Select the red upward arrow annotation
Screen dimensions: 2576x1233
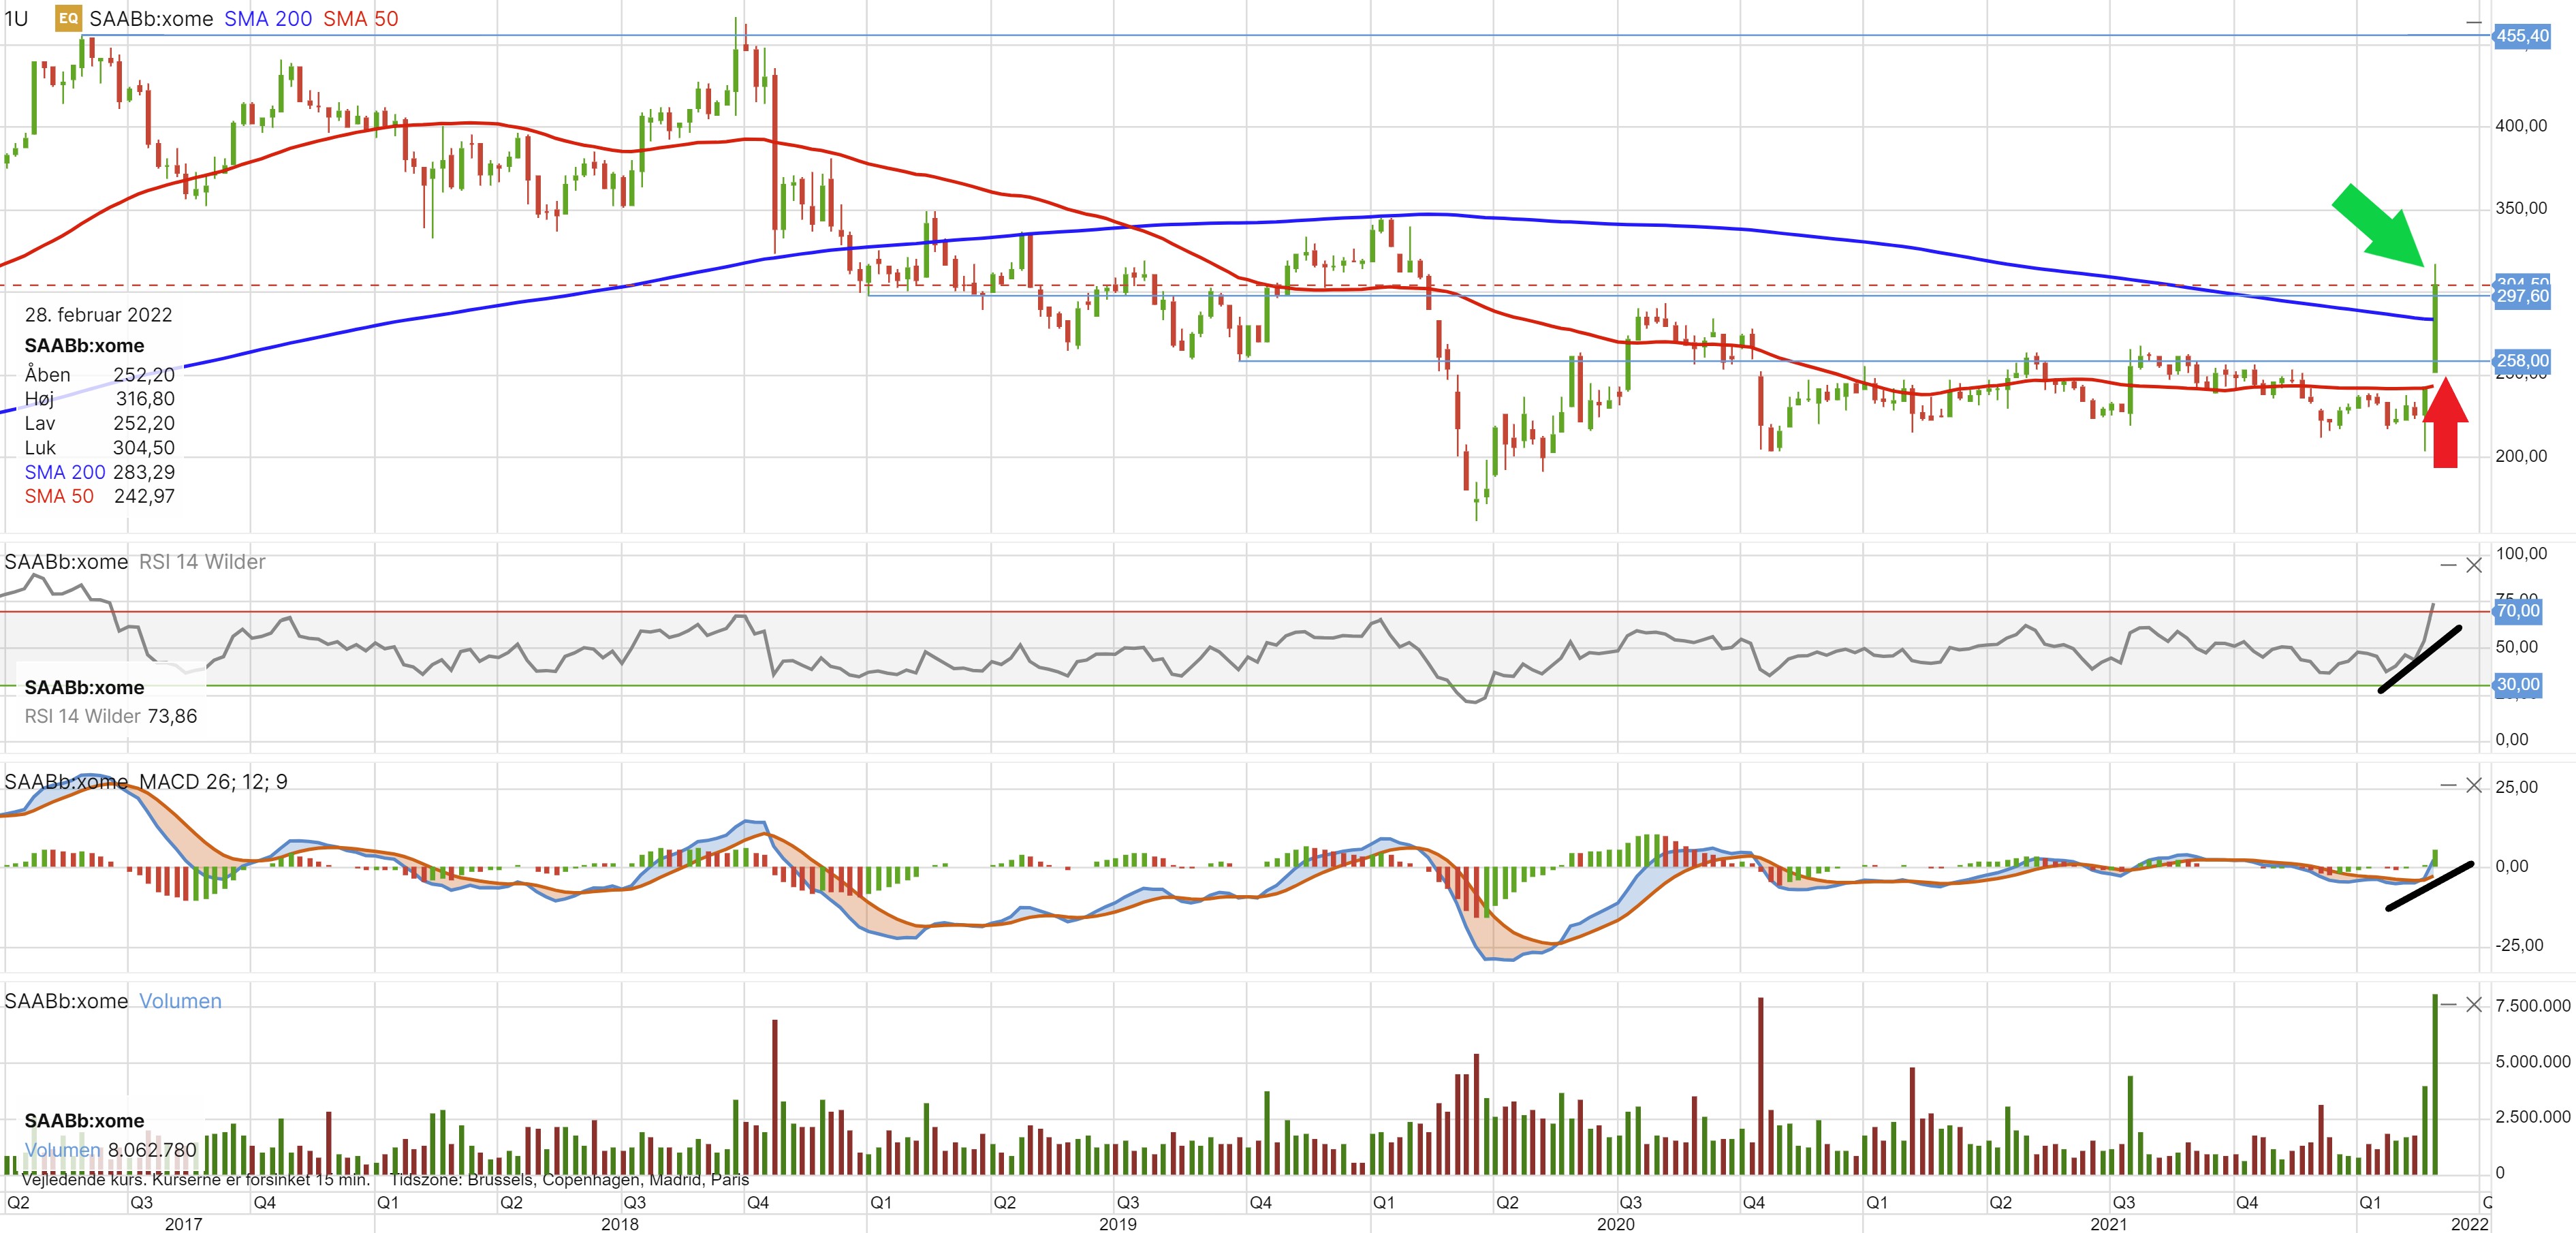[2445, 425]
